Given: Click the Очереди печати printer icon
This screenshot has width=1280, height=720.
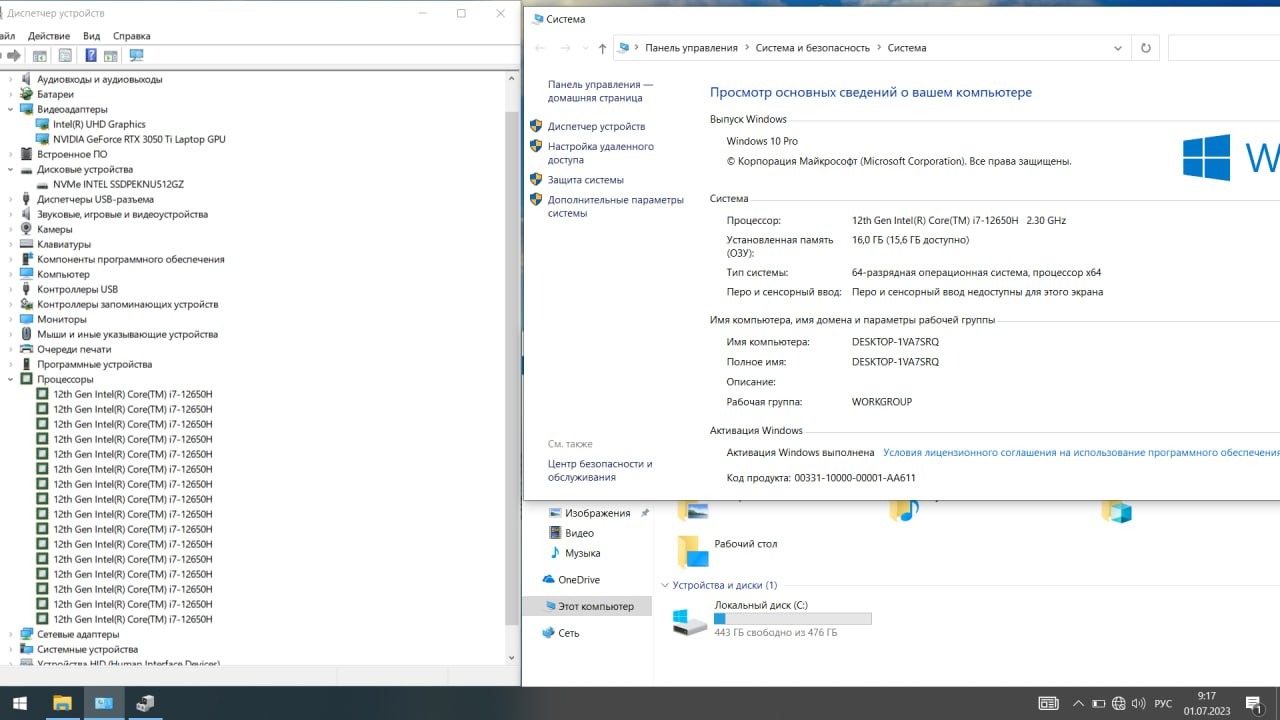Looking at the screenshot, I should 27,349.
